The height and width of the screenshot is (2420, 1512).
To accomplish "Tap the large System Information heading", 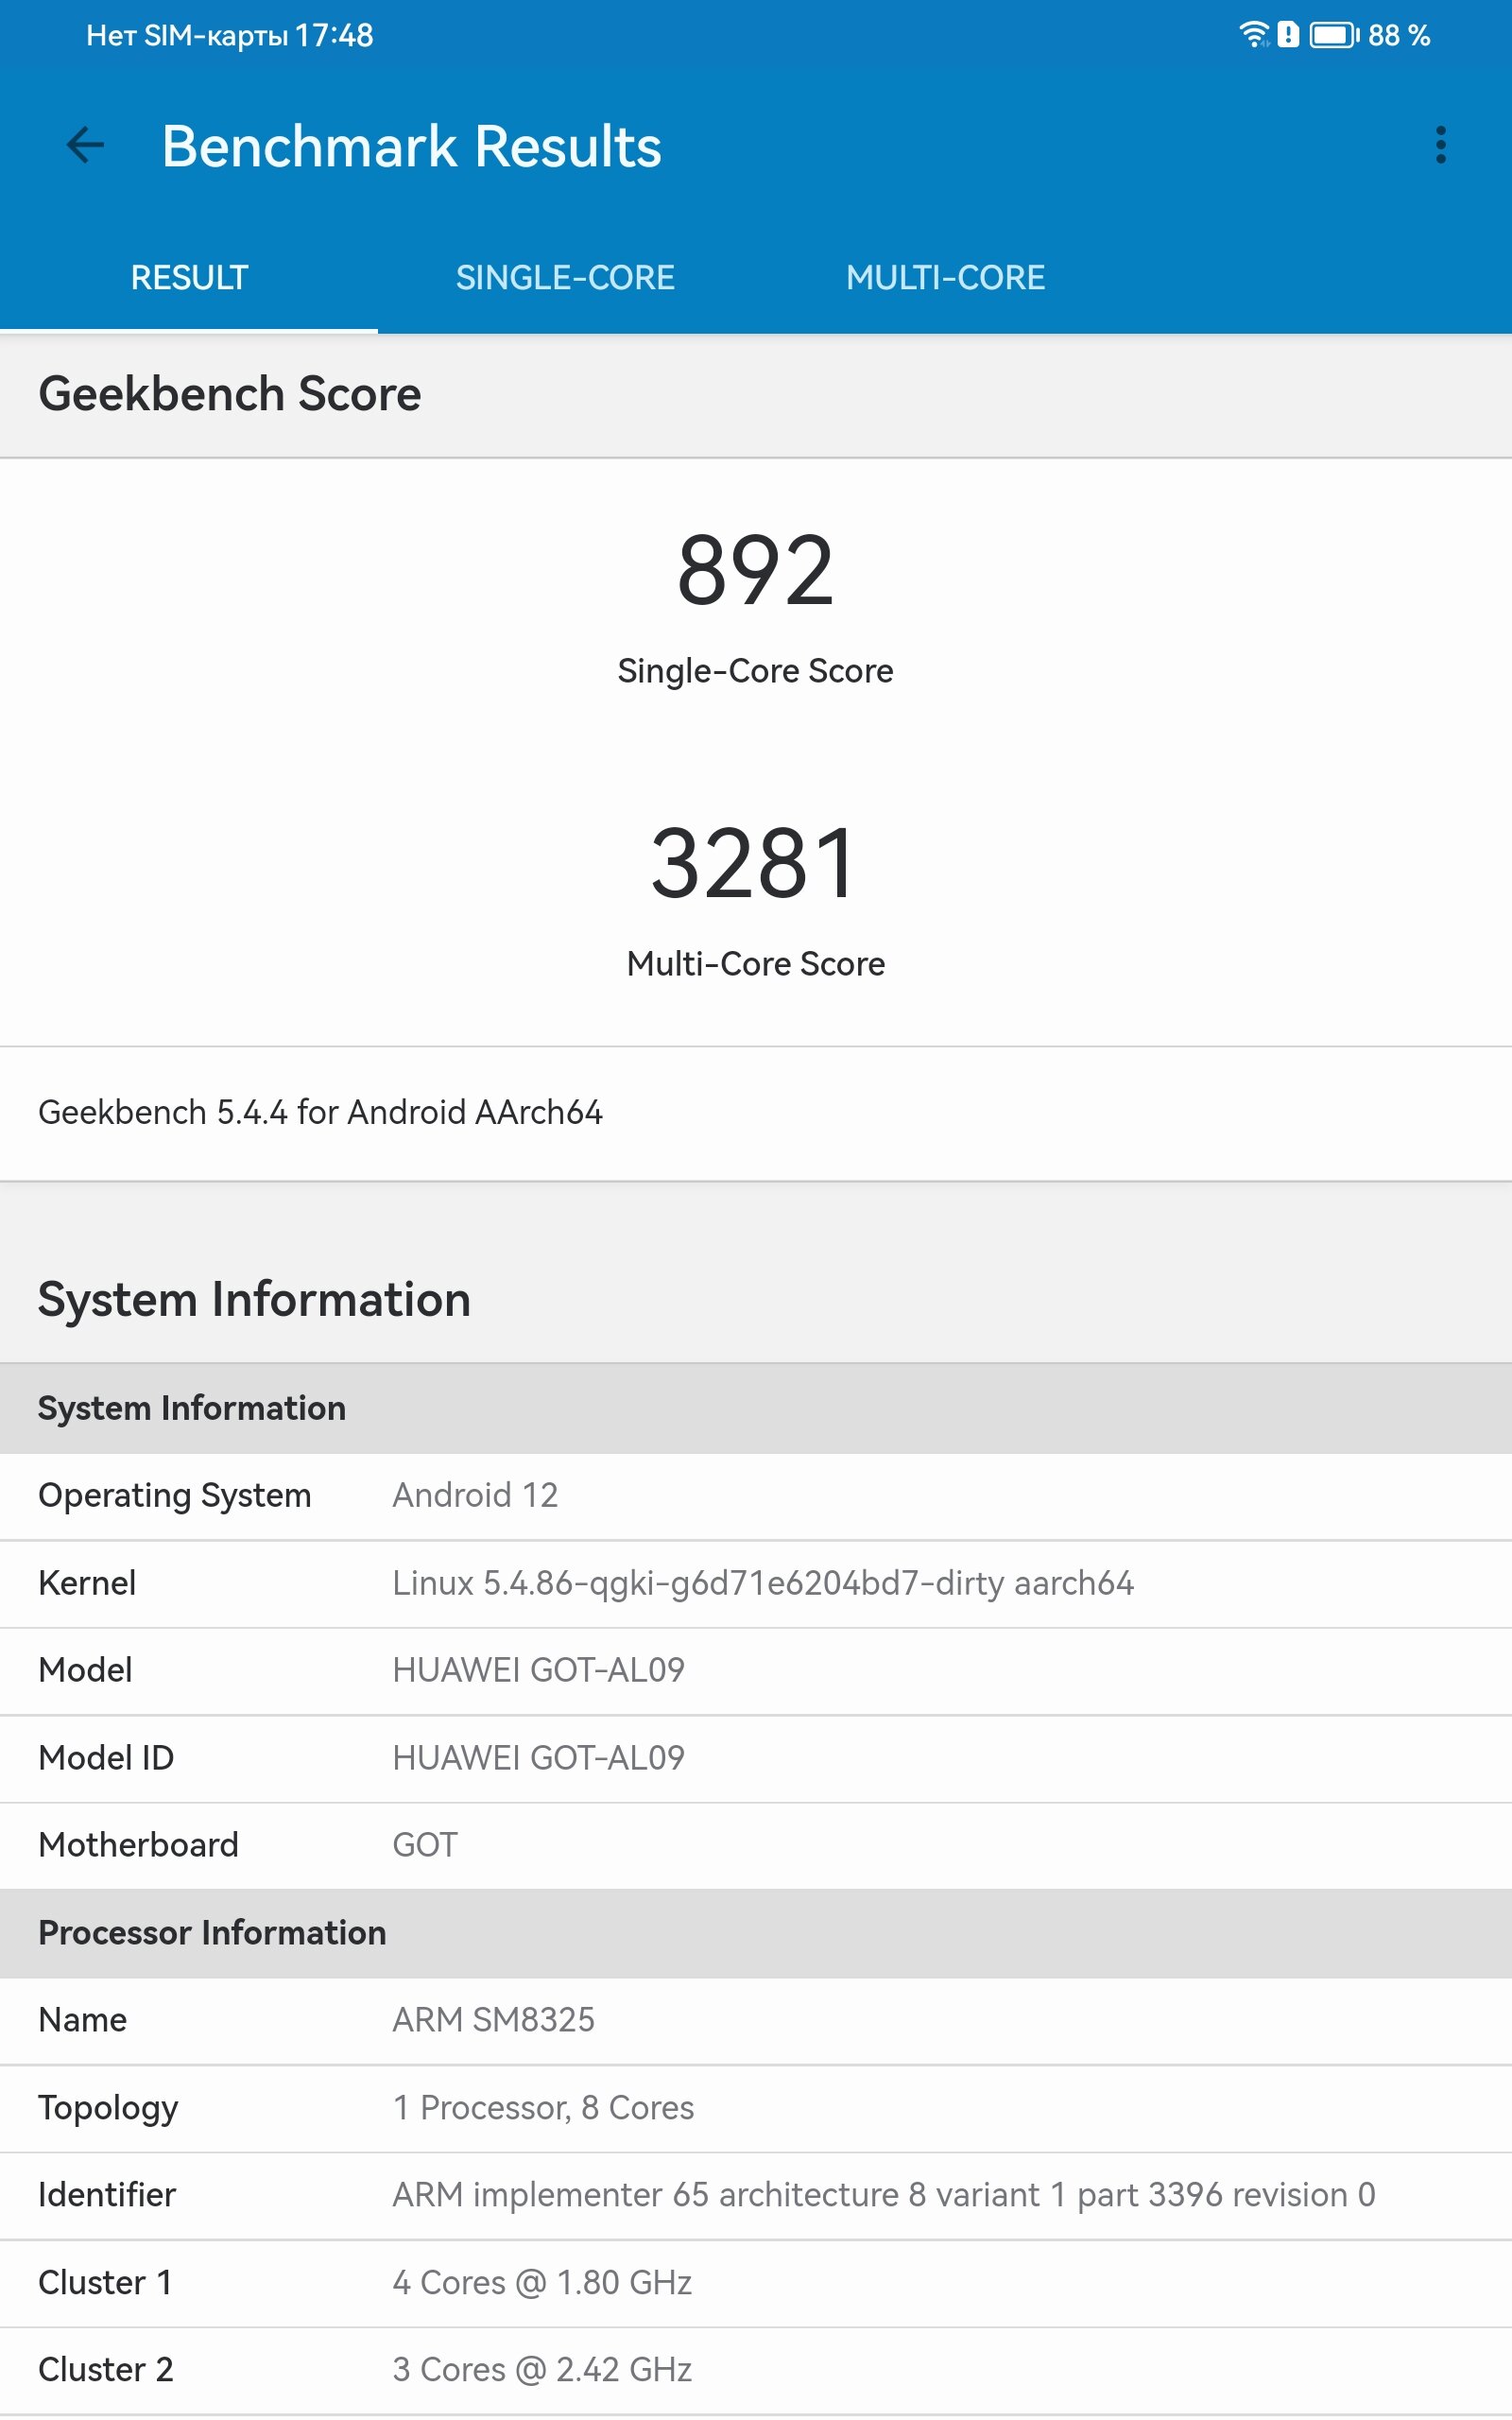I will coord(254,1300).
